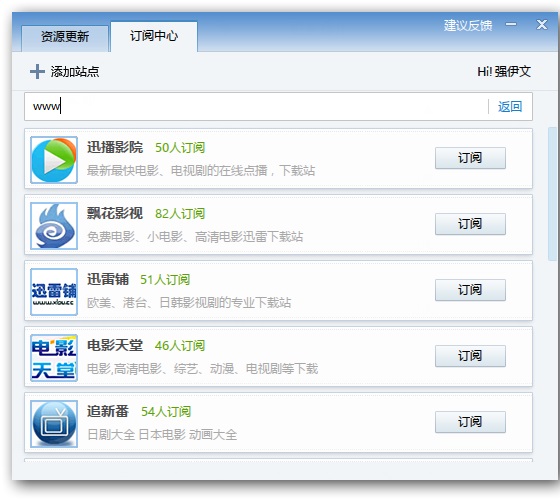This screenshot has width=560, height=500.
Task: Click description 电影,高清电影、综艺、动漫、电视剧等下载
Action: tap(202, 369)
